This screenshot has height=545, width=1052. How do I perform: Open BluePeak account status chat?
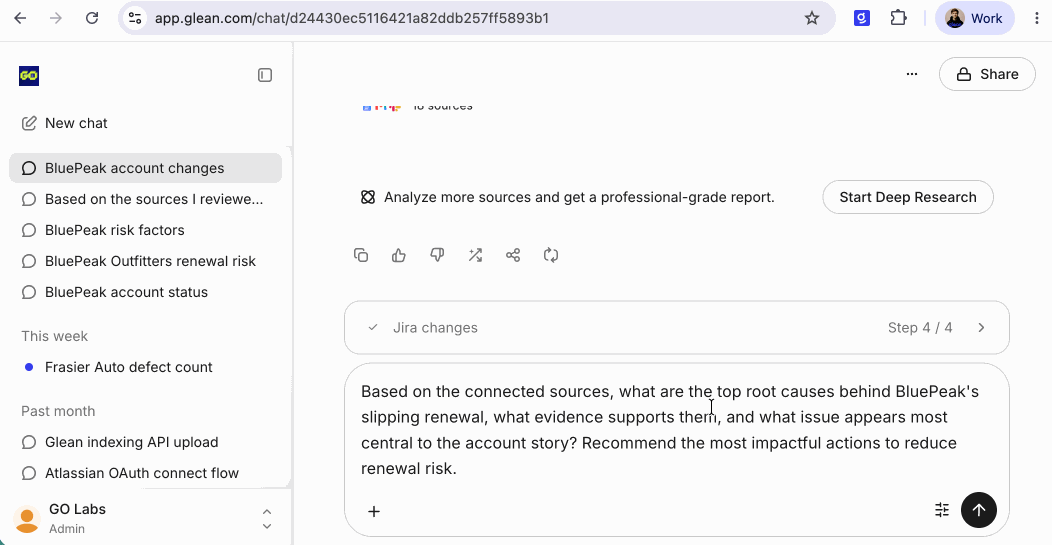[x=146, y=292]
